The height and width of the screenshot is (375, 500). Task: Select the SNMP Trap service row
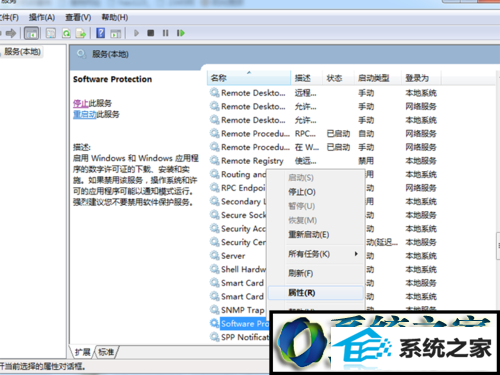(237, 310)
